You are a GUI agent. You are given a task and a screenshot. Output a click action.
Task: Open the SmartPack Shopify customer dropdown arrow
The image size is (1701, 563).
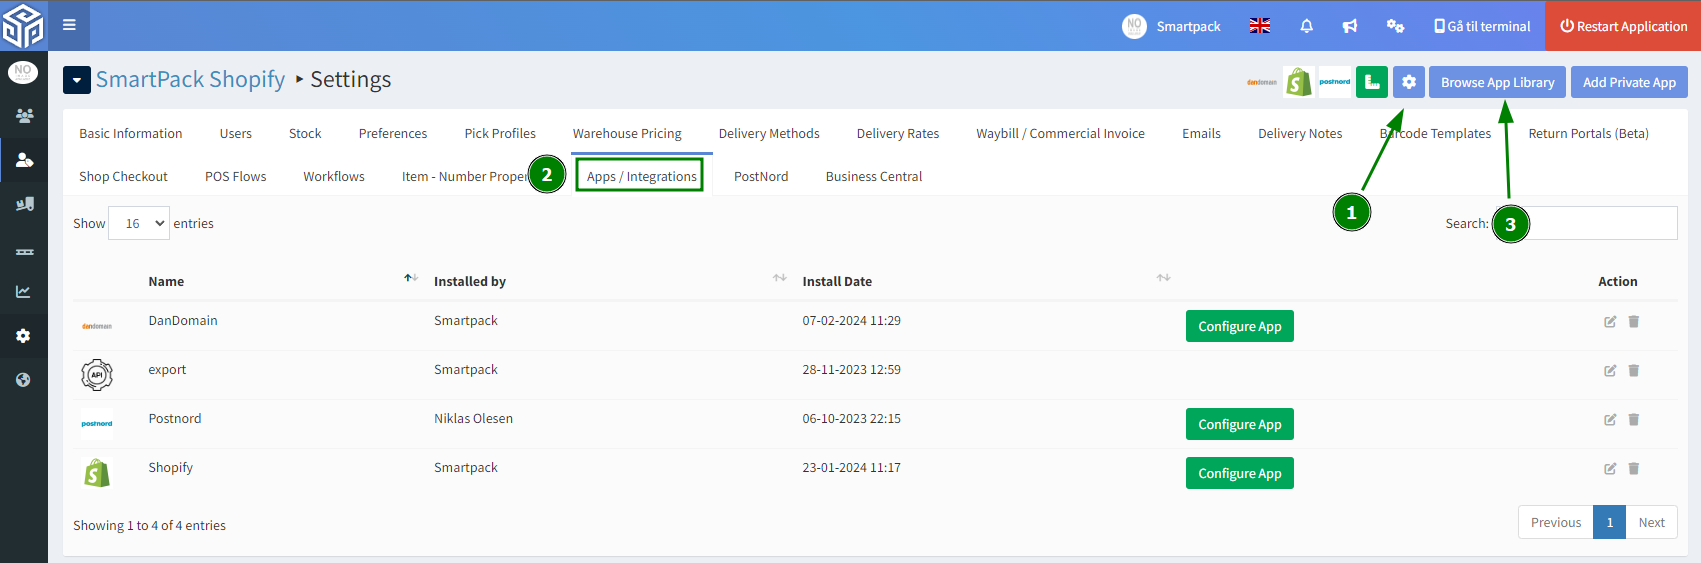(x=77, y=80)
